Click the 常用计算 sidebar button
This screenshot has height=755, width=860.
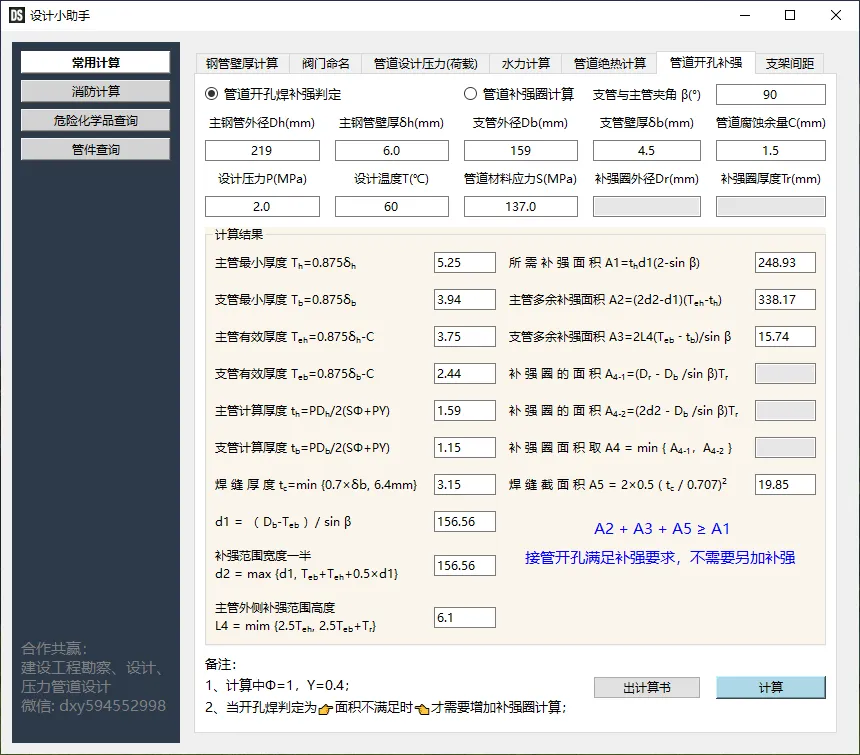(x=95, y=62)
